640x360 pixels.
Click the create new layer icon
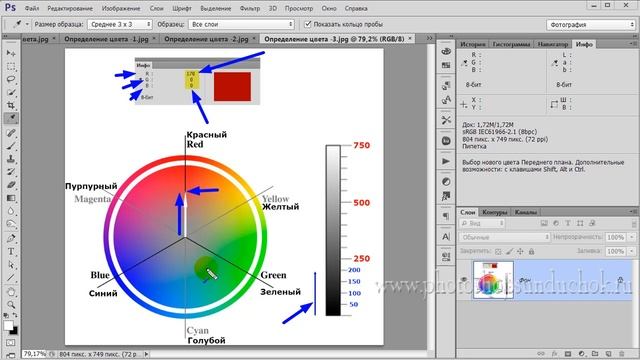click(x=608, y=354)
